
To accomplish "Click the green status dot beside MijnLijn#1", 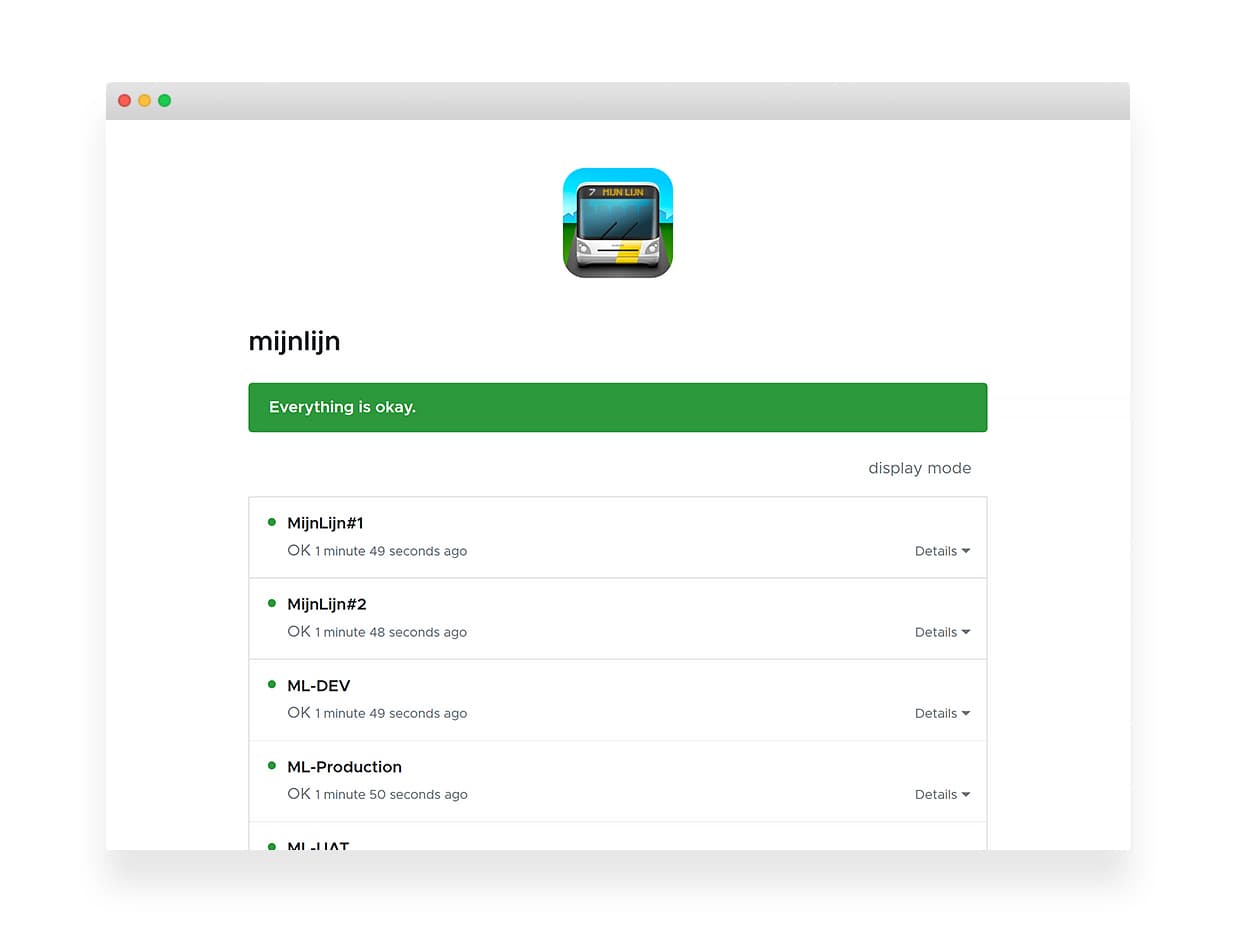I will pos(271,521).
